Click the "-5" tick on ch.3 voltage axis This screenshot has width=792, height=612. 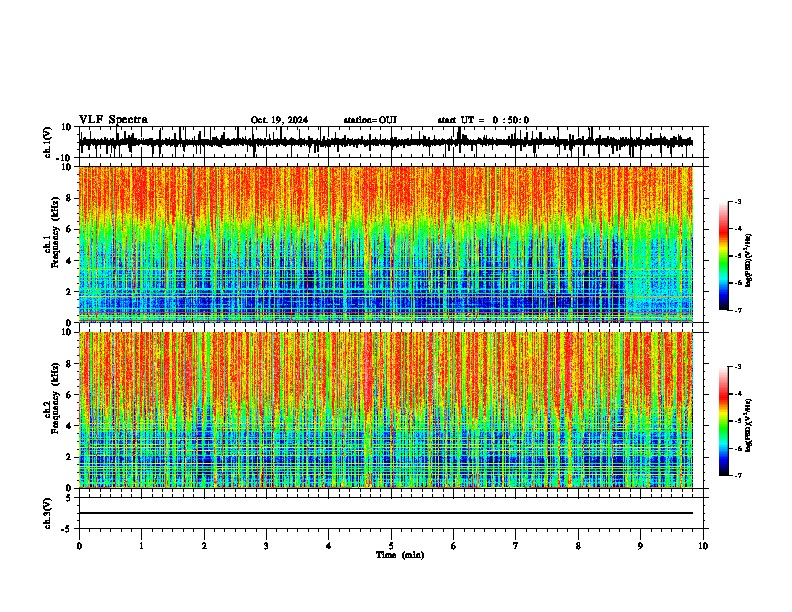[67, 529]
